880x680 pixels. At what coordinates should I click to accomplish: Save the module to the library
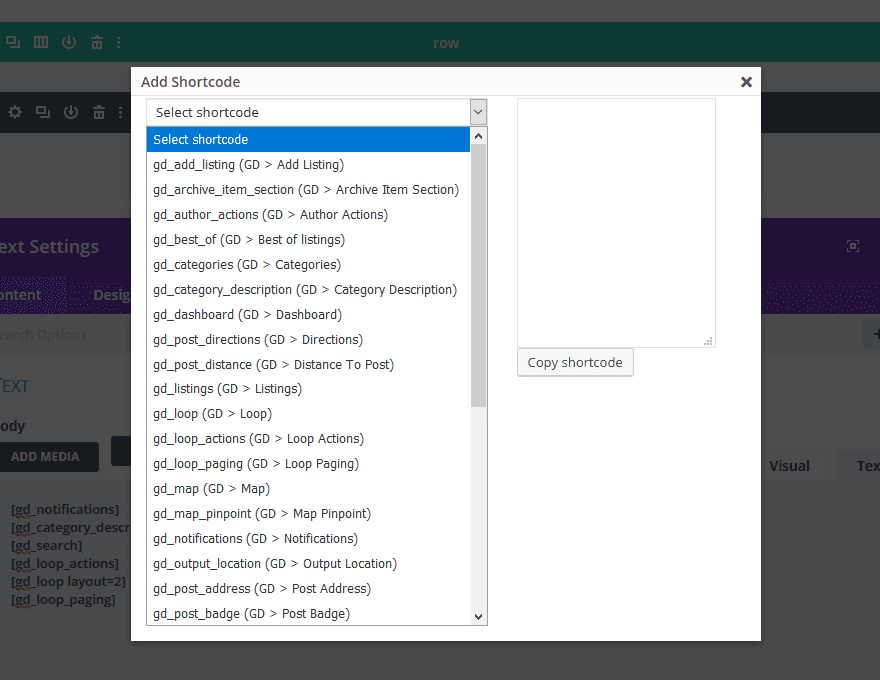pos(70,112)
